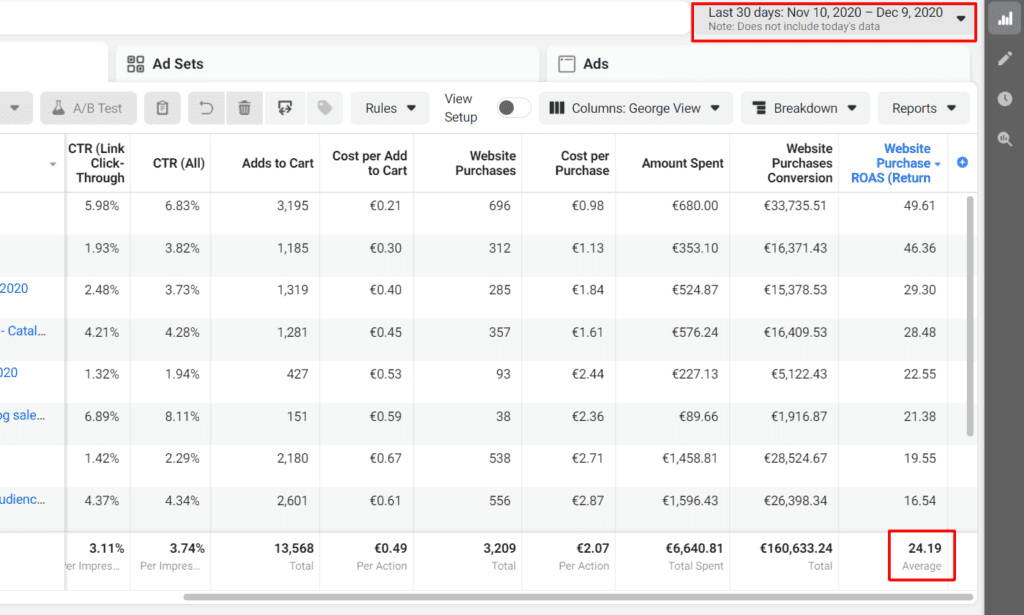
Task: Sort by CTR (Link Click-Through header
Action: click(97, 163)
